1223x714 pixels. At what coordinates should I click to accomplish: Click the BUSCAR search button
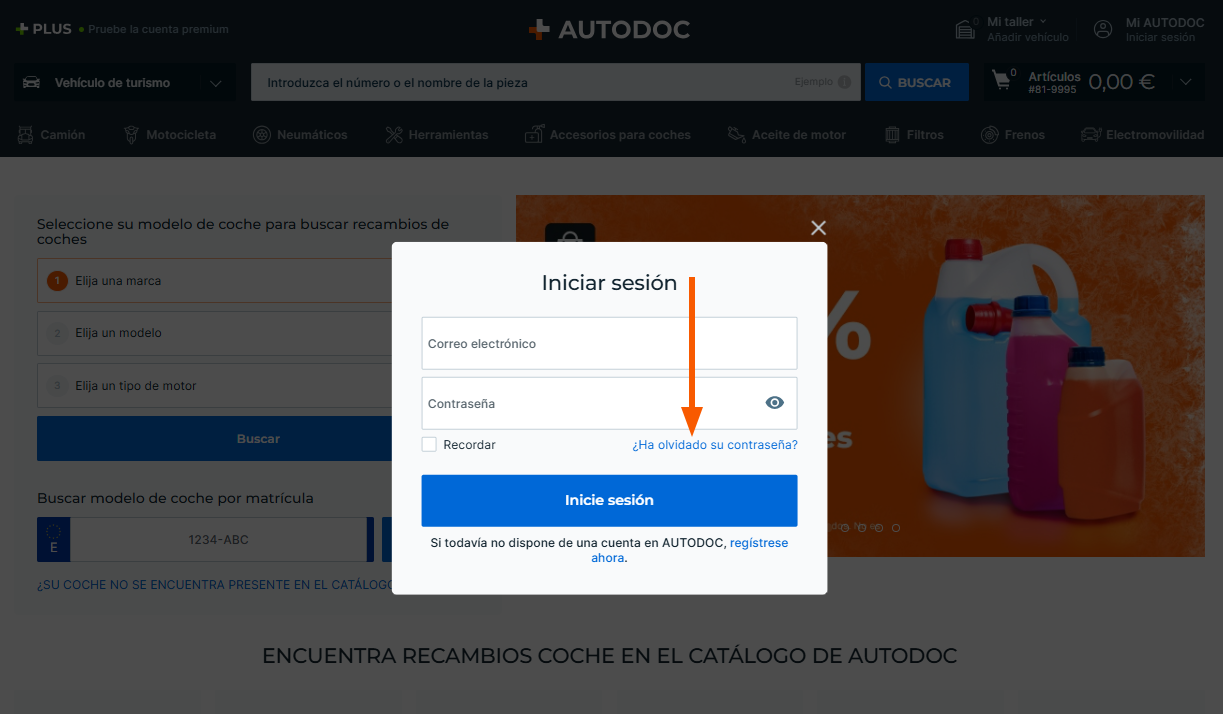[x=916, y=82]
